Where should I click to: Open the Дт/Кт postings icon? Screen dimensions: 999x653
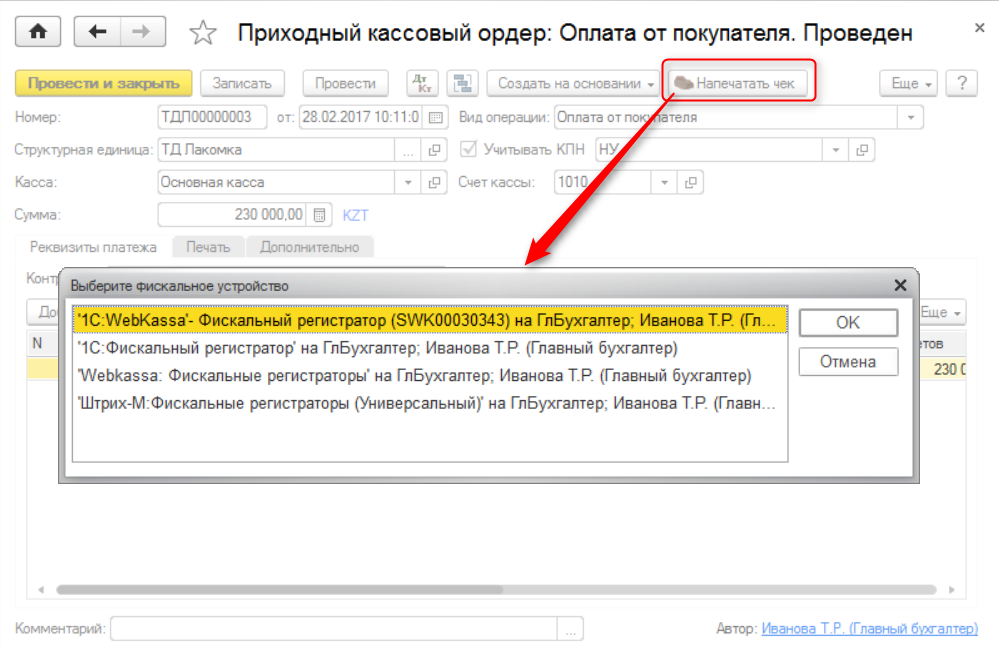pos(421,84)
